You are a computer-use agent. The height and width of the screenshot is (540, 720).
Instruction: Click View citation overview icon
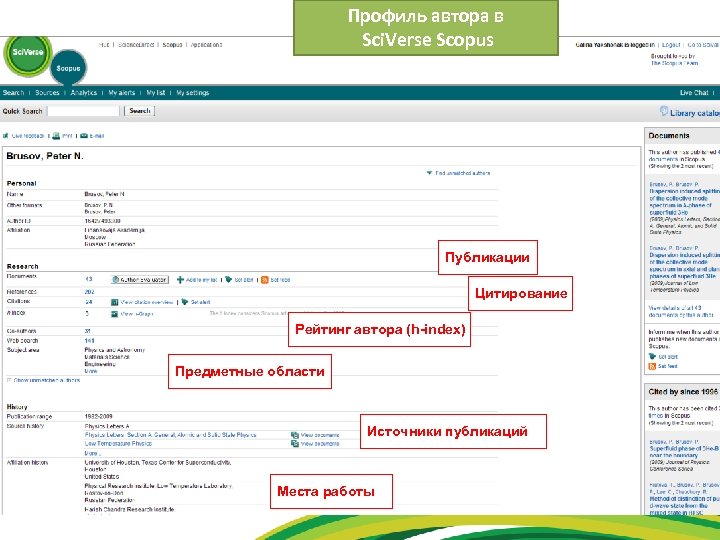click(115, 302)
